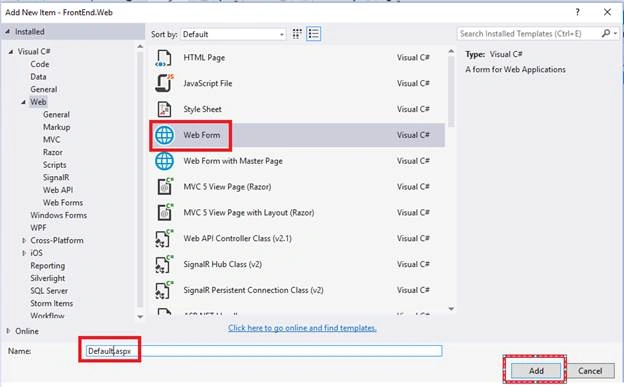Open the Sort by Default dropdown
624x387 pixels.
(x=233, y=34)
